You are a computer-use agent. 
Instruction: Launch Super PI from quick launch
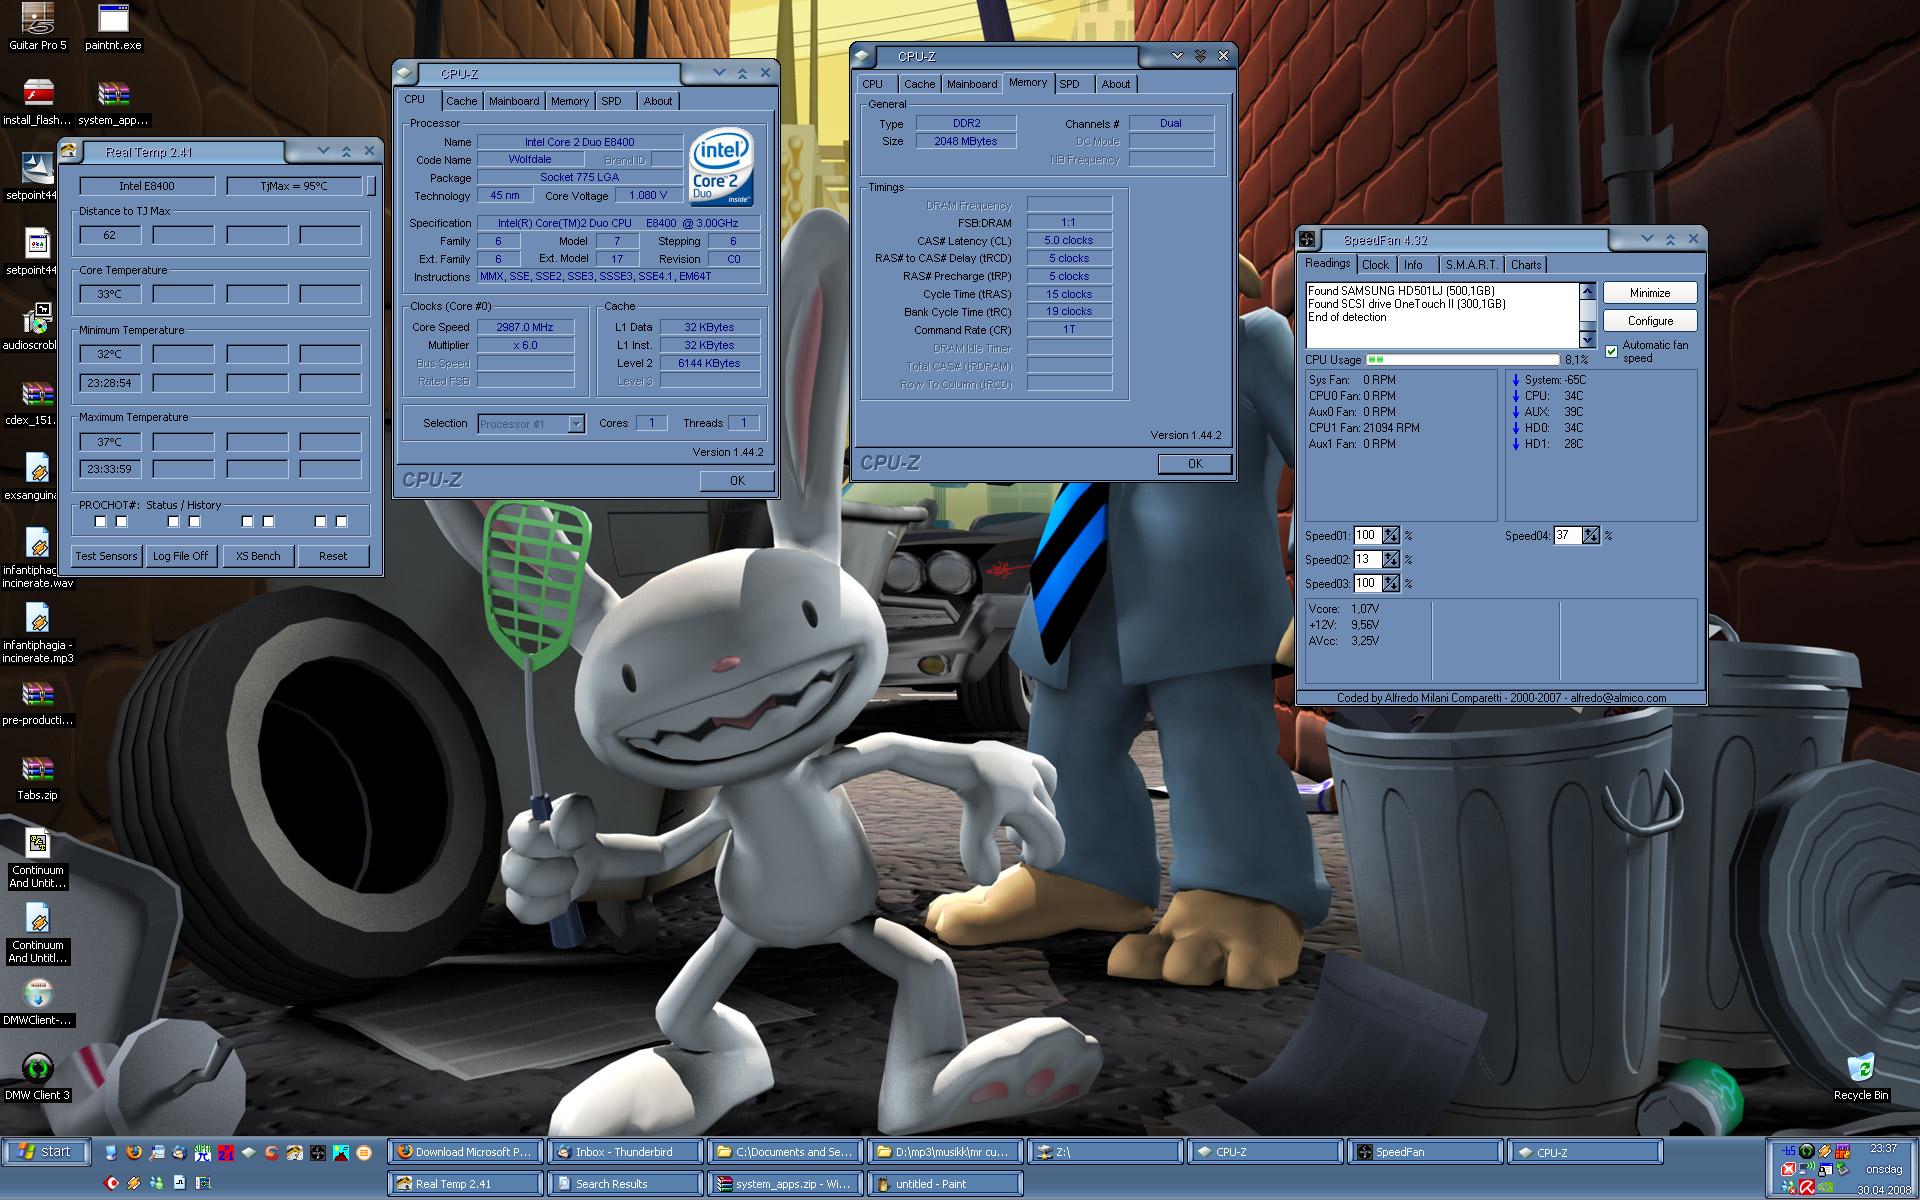(x=203, y=1152)
